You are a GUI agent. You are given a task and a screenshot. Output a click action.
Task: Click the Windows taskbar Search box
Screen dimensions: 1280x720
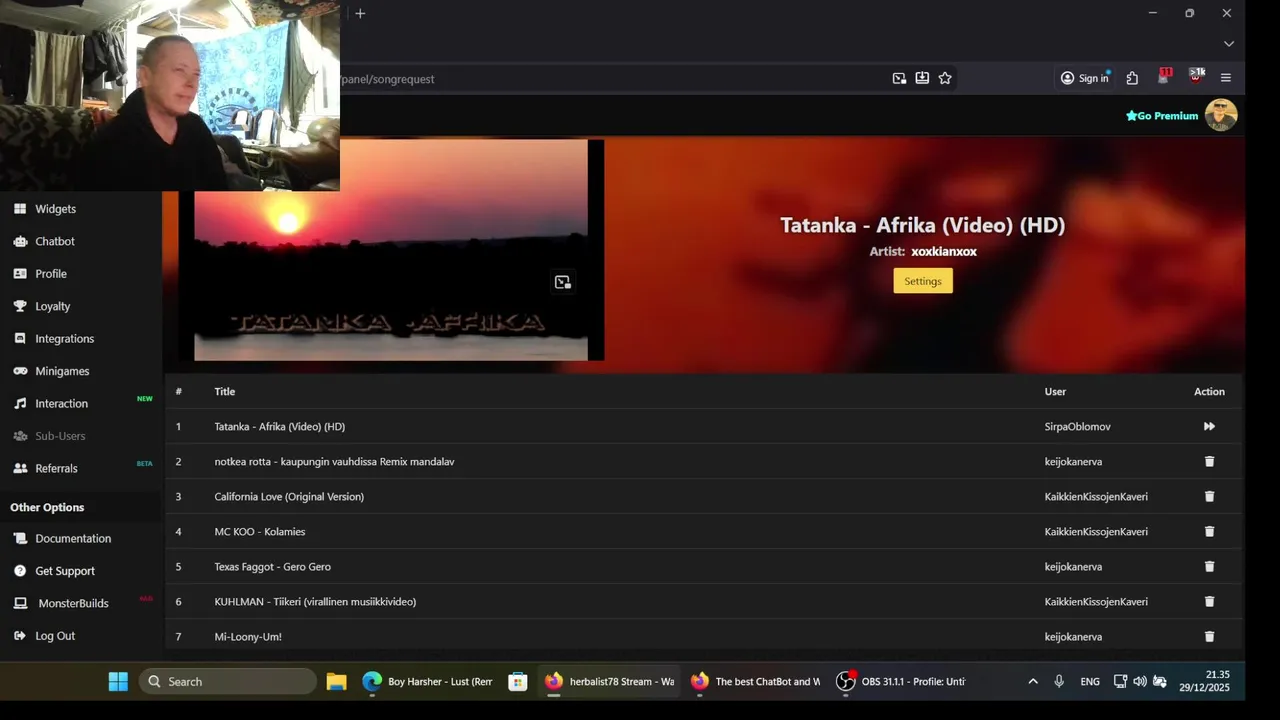click(x=228, y=681)
